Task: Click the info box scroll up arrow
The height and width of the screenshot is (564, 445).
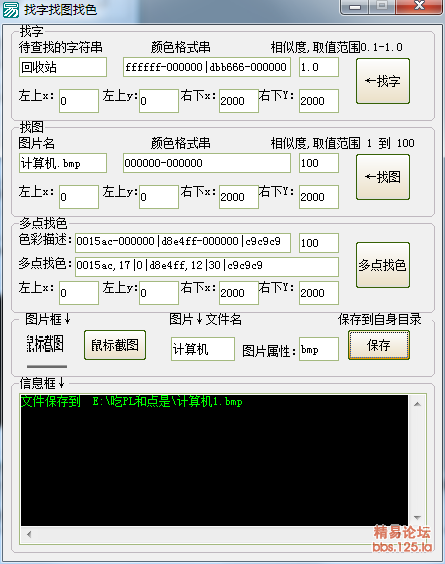Action: tap(417, 404)
